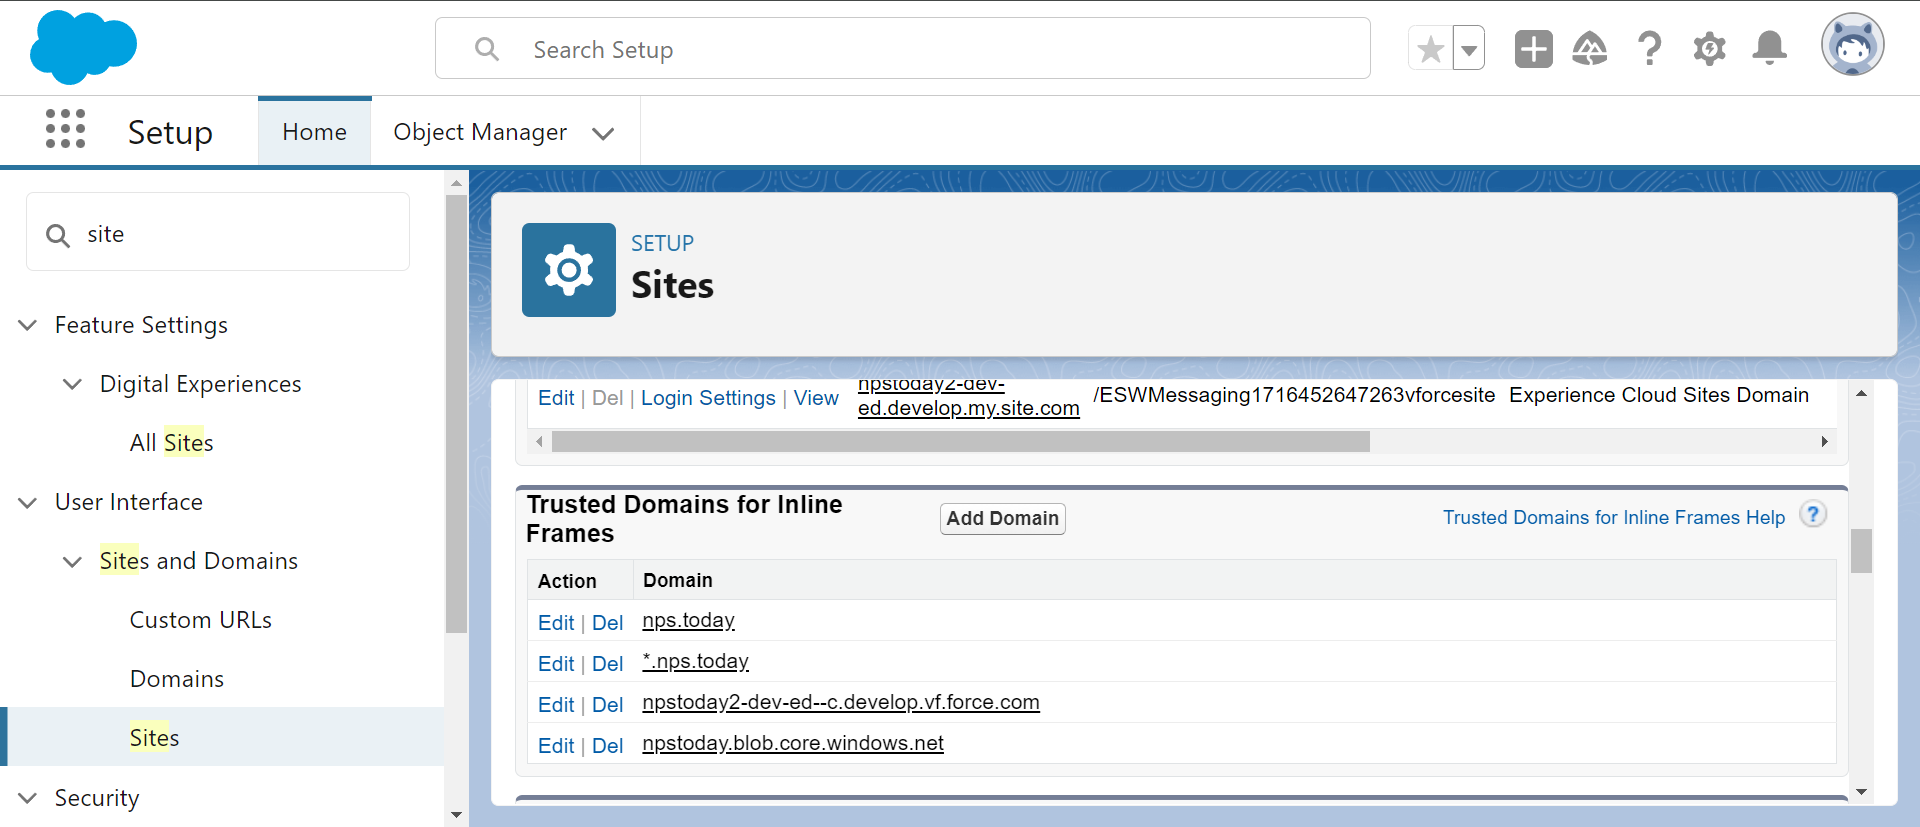Click the Quick Find box containing 'site'
This screenshot has height=827, width=1920.
point(218,232)
